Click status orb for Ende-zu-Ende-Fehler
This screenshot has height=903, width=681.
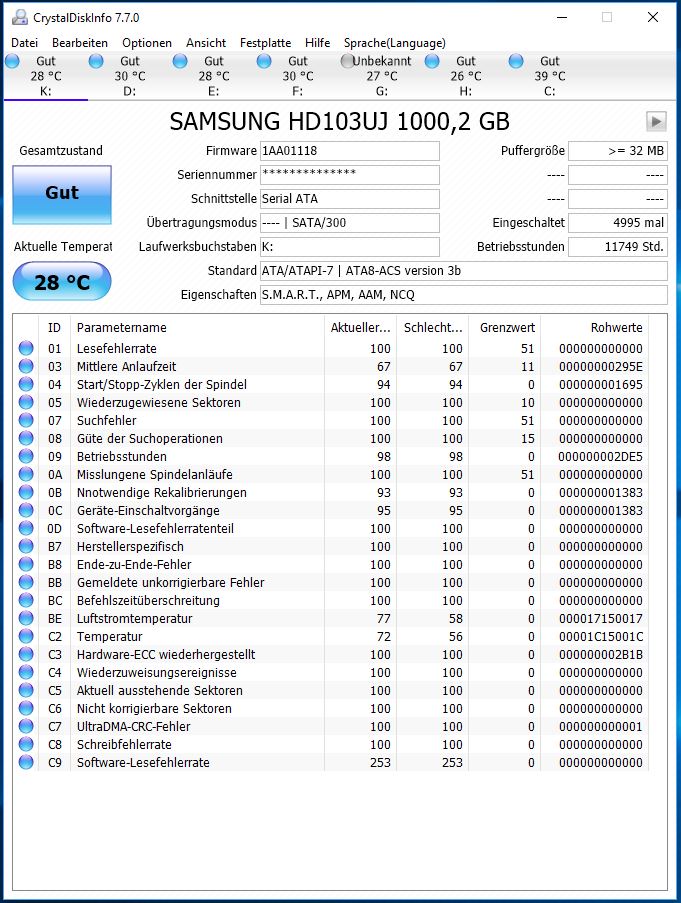[26, 564]
